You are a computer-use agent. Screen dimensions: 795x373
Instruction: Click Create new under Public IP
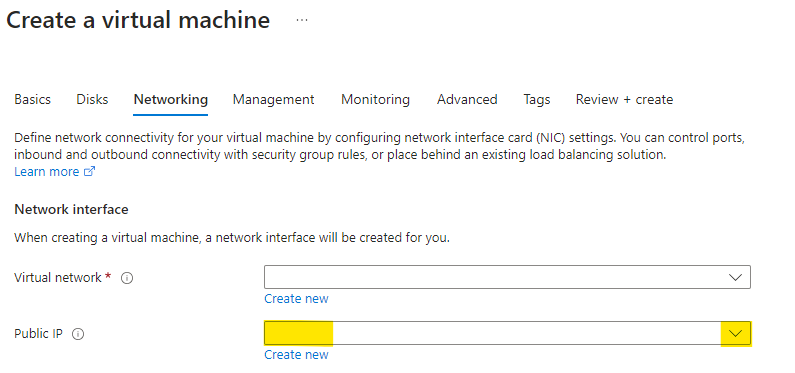pos(296,354)
